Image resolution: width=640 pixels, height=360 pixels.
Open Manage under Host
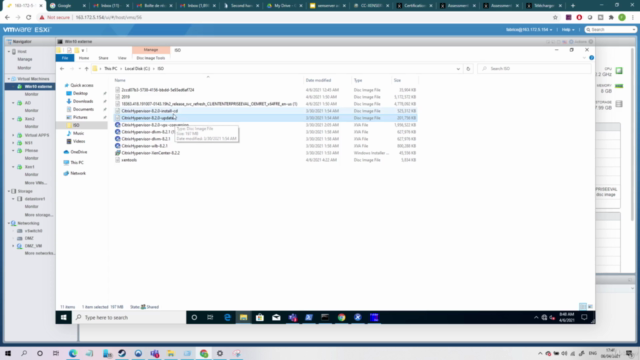pyautogui.click(x=24, y=60)
